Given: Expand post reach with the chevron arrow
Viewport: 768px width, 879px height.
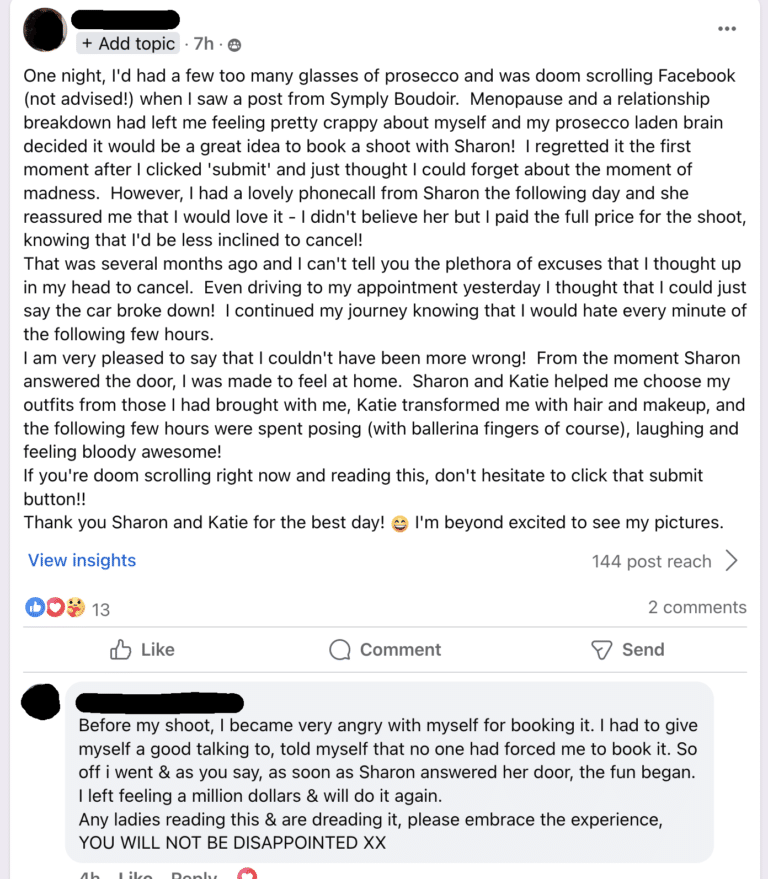Looking at the screenshot, I should [x=731, y=560].
